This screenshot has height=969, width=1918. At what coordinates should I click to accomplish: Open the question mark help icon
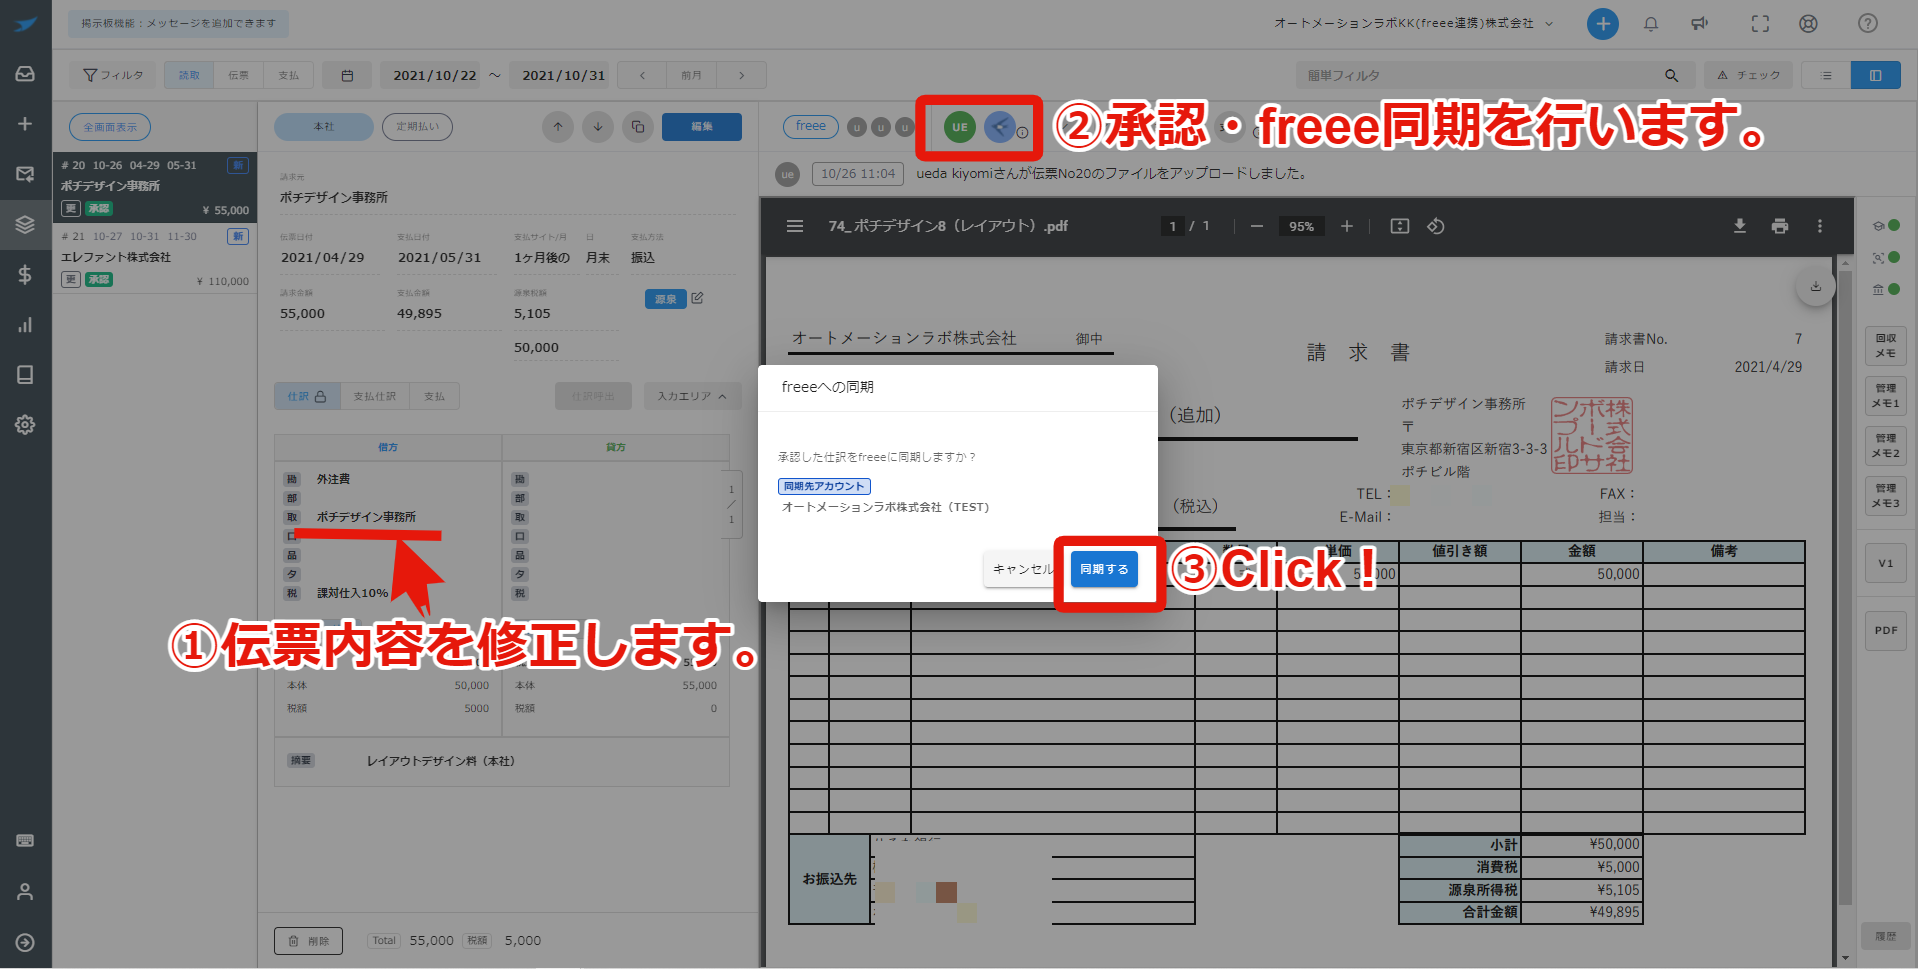coord(1868,24)
